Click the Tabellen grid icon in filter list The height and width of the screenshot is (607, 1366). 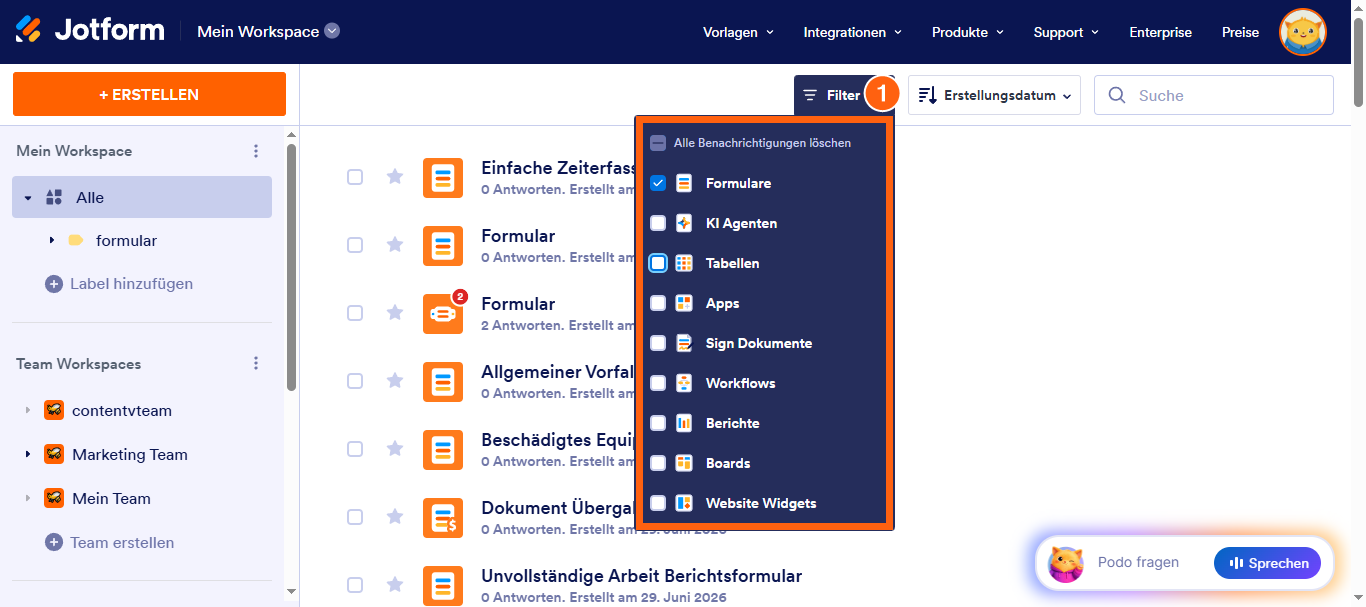click(x=684, y=263)
